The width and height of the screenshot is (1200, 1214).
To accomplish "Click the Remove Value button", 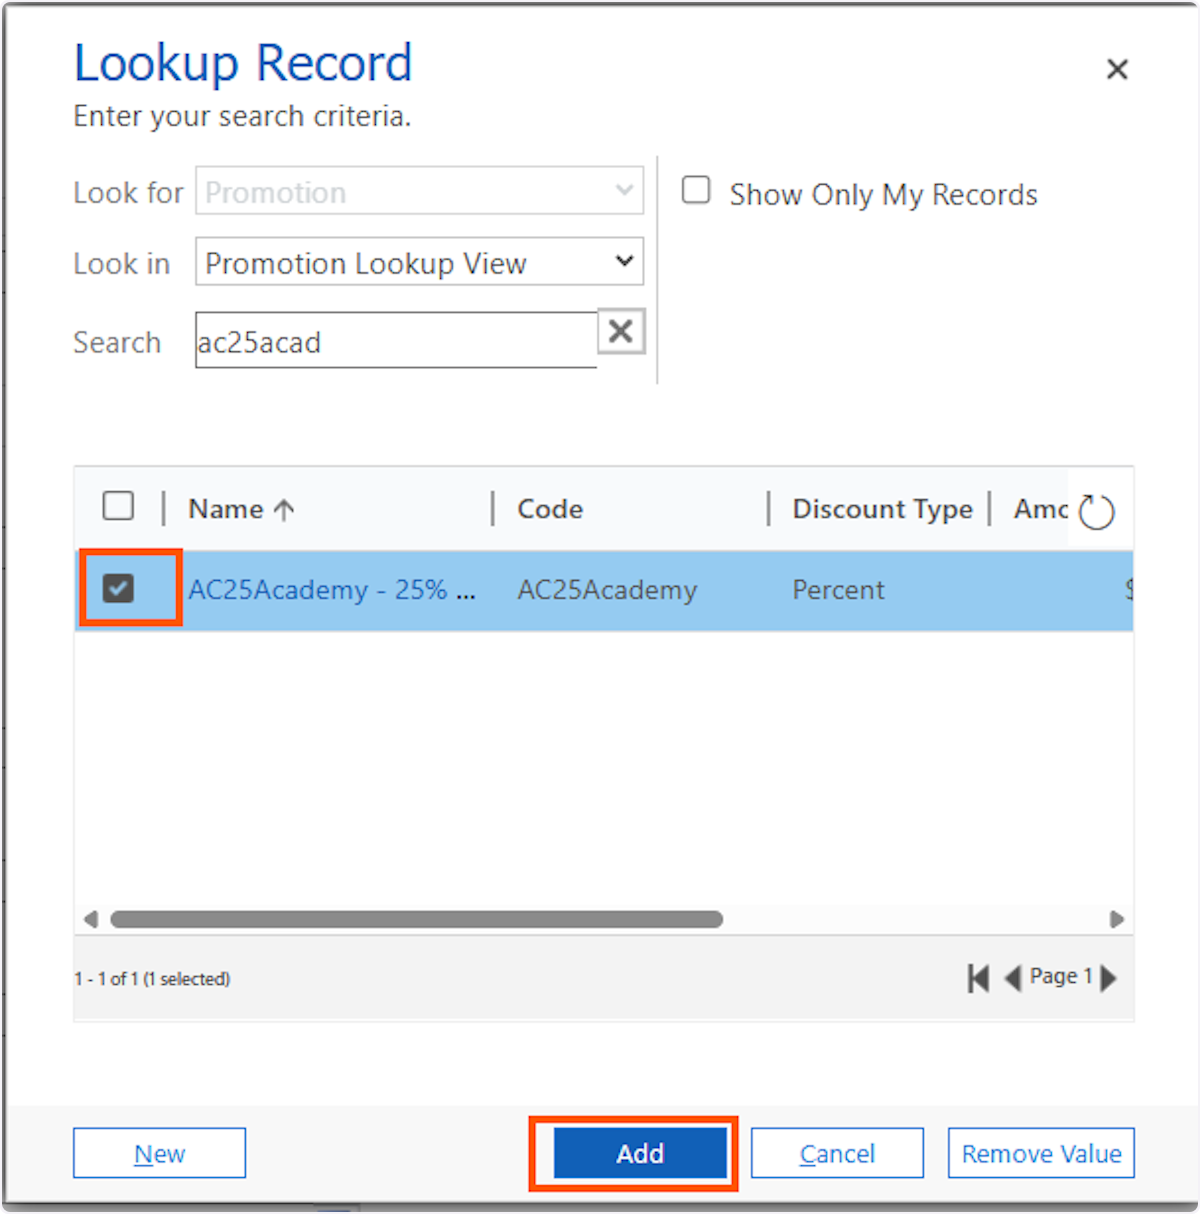I will pos(1041,1153).
